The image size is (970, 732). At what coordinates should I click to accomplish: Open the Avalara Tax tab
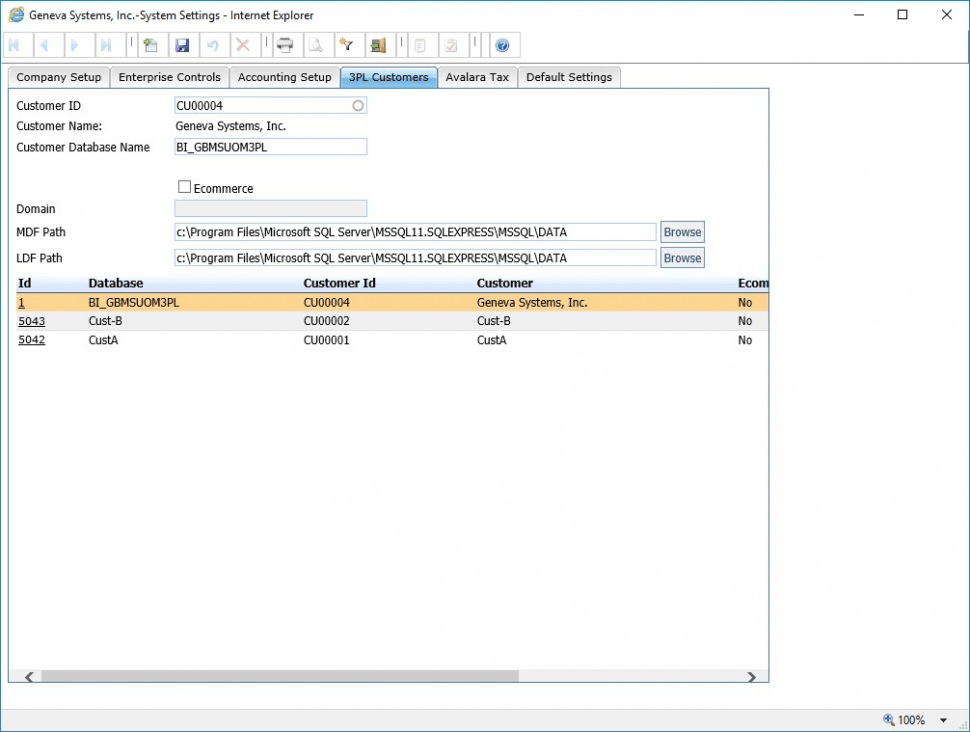[x=477, y=77]
